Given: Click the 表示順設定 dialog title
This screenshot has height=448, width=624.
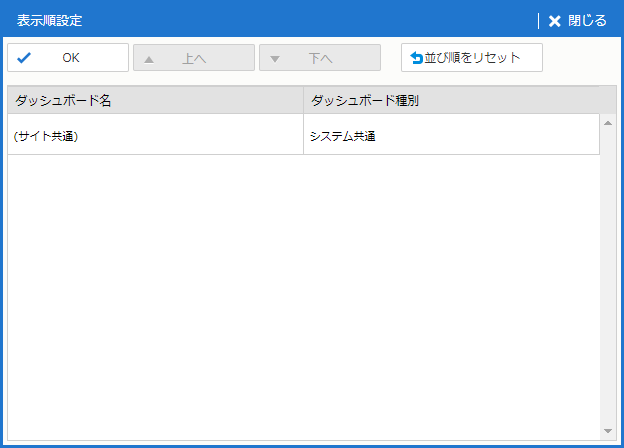Looking at the screenshot, I should pyautogui.click(x=50, y=21).
